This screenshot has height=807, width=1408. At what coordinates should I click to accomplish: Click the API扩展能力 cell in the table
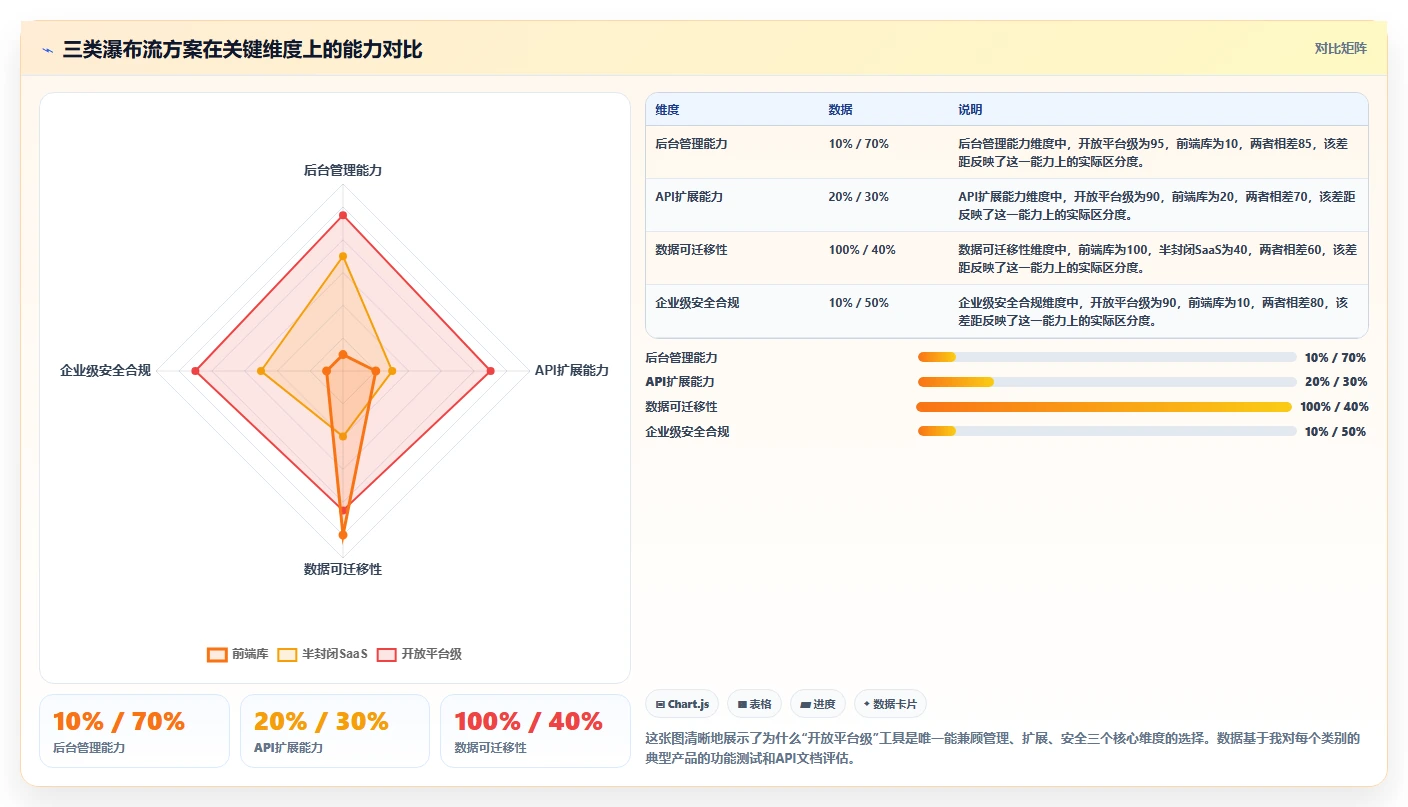(x=689, y=197)
